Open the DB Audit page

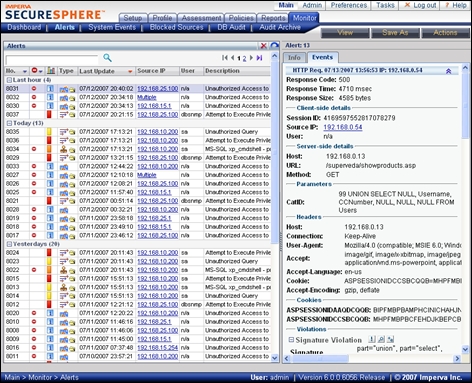point(231,27)
